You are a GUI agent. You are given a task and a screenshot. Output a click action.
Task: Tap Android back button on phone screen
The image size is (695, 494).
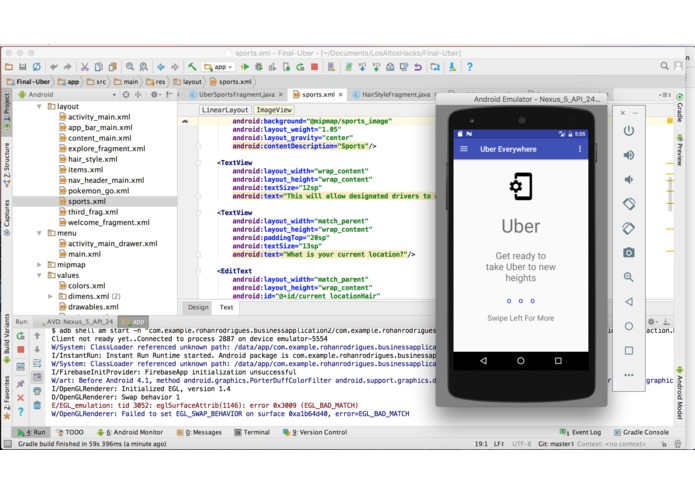(483, 361)
